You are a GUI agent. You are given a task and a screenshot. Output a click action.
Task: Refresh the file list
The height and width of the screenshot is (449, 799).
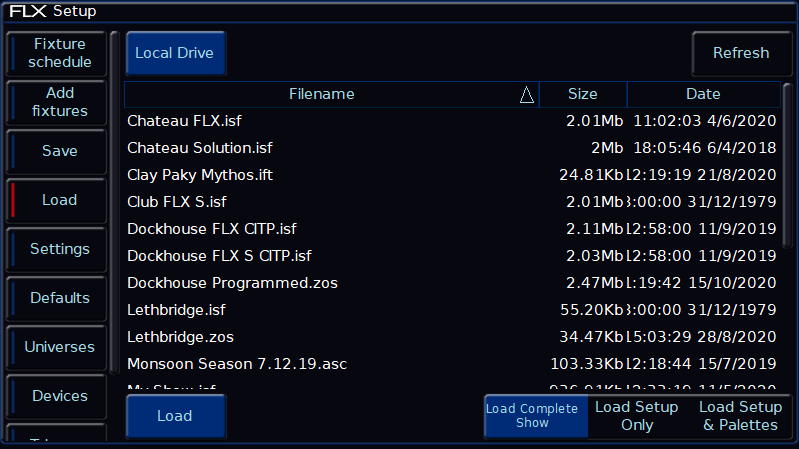point(741,53)
